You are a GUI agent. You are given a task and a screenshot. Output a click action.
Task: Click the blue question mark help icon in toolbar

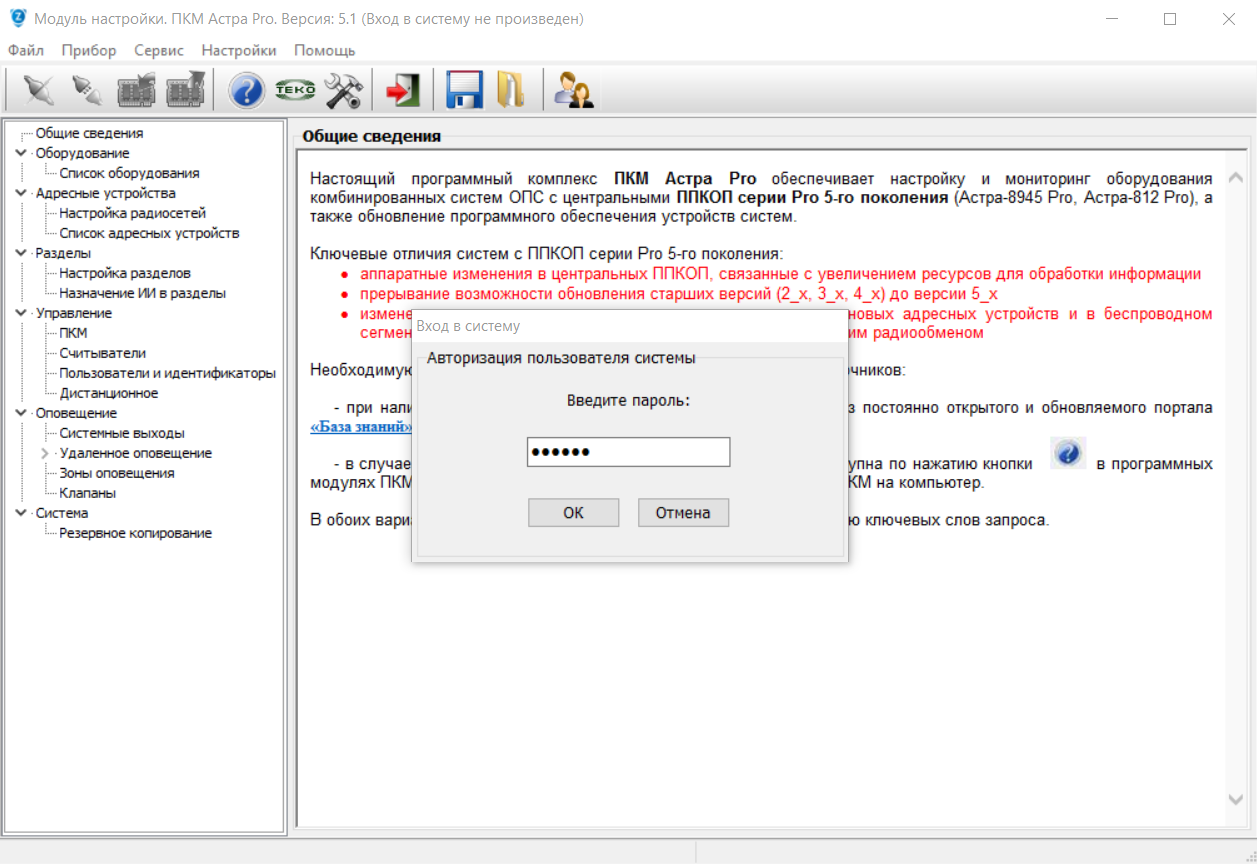click(246, 91)
